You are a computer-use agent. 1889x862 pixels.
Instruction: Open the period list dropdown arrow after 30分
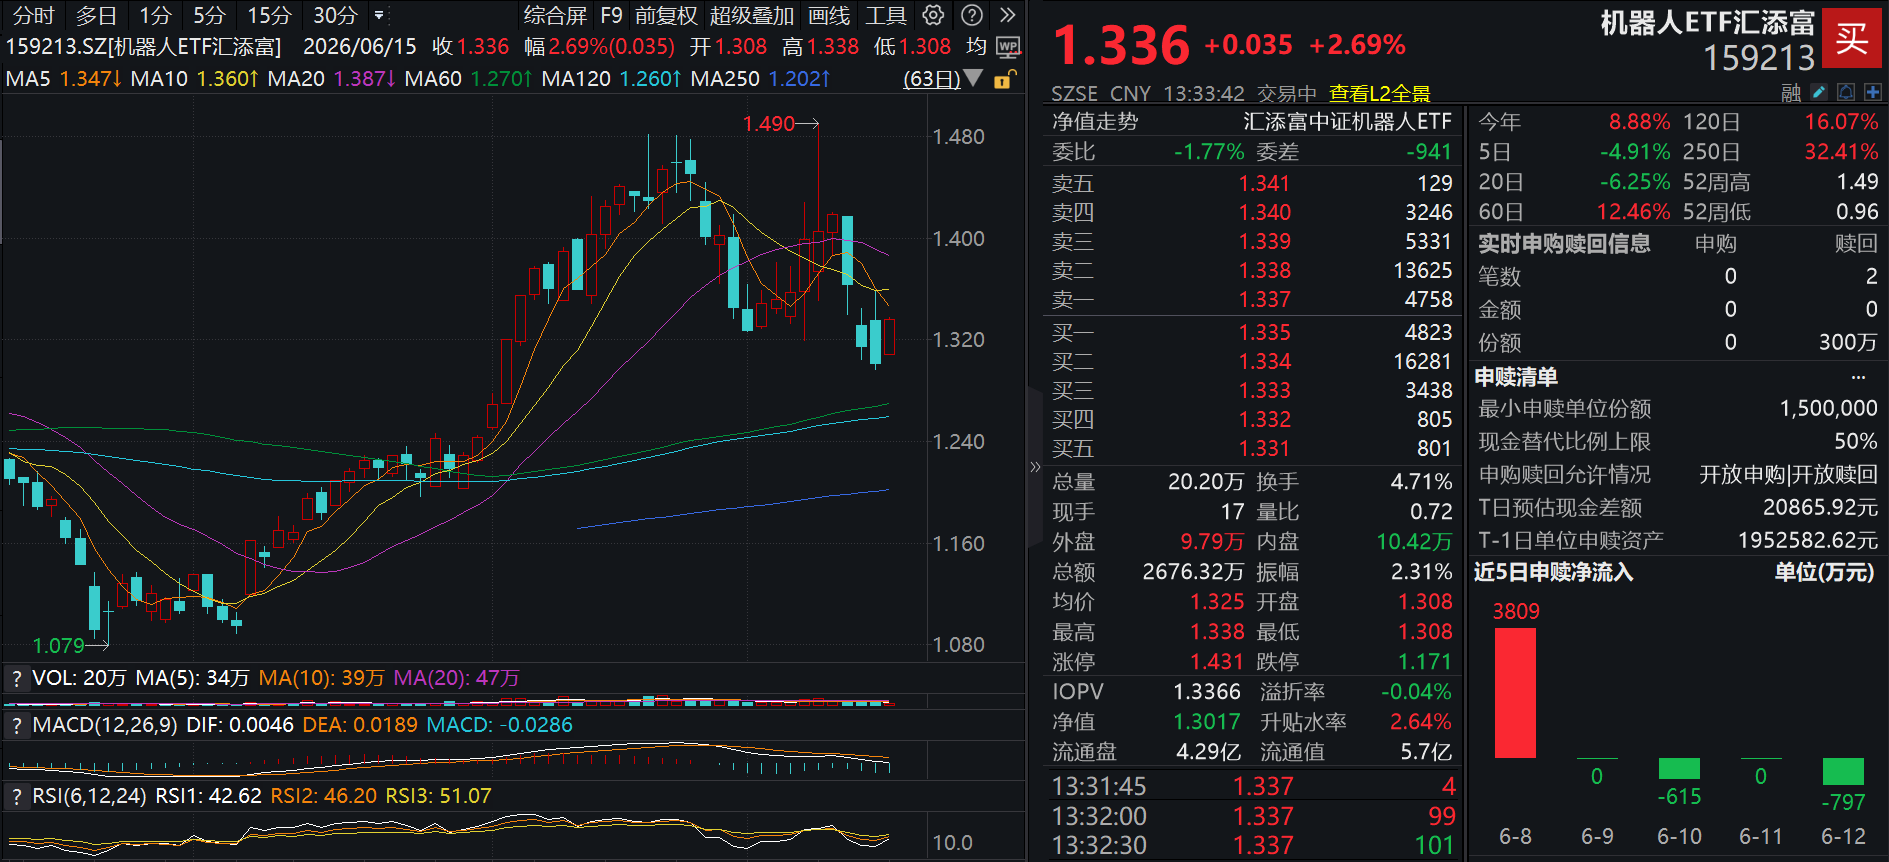(x=379, y=15)
